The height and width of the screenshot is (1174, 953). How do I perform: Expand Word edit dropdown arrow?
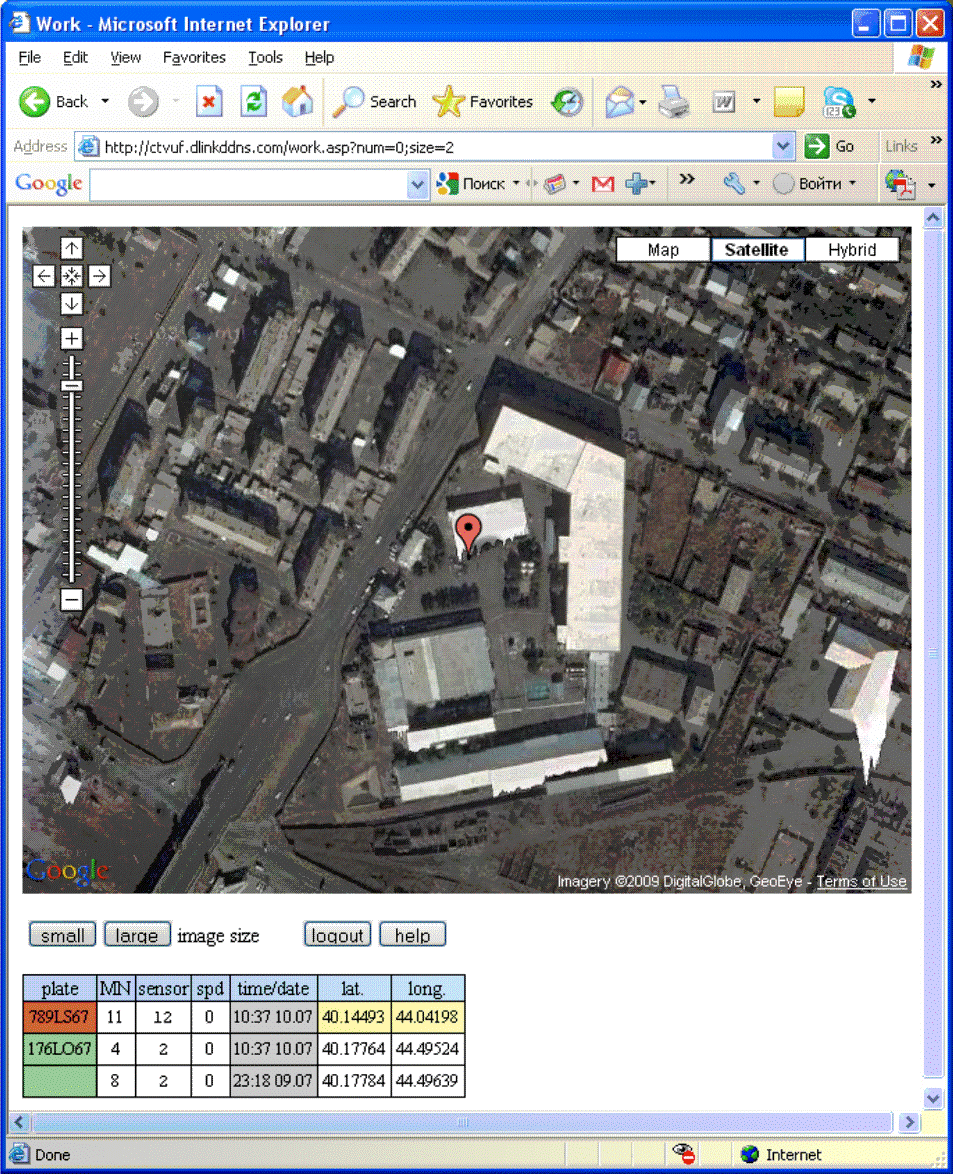(756, 101)
